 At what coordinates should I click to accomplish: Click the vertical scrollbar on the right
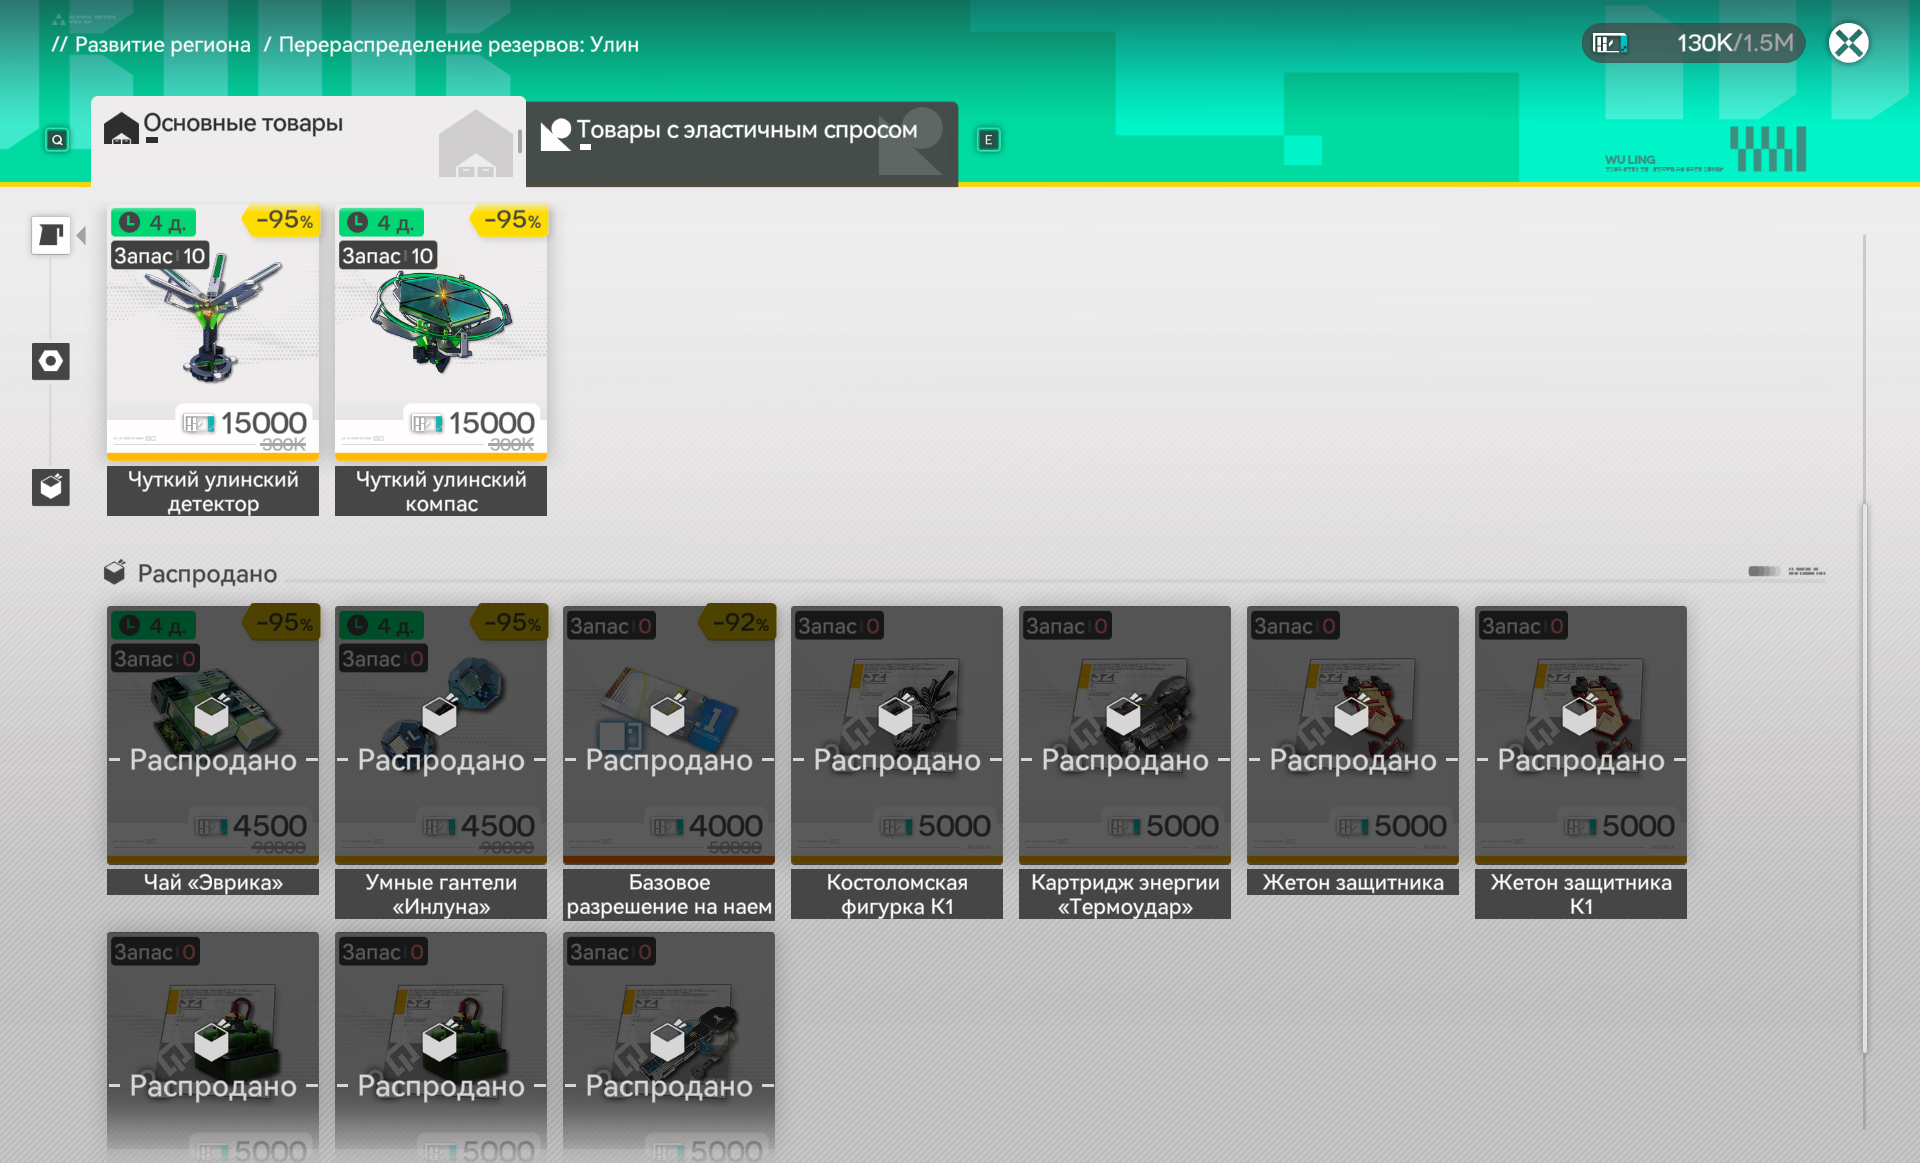click(x=1864, y=775)
